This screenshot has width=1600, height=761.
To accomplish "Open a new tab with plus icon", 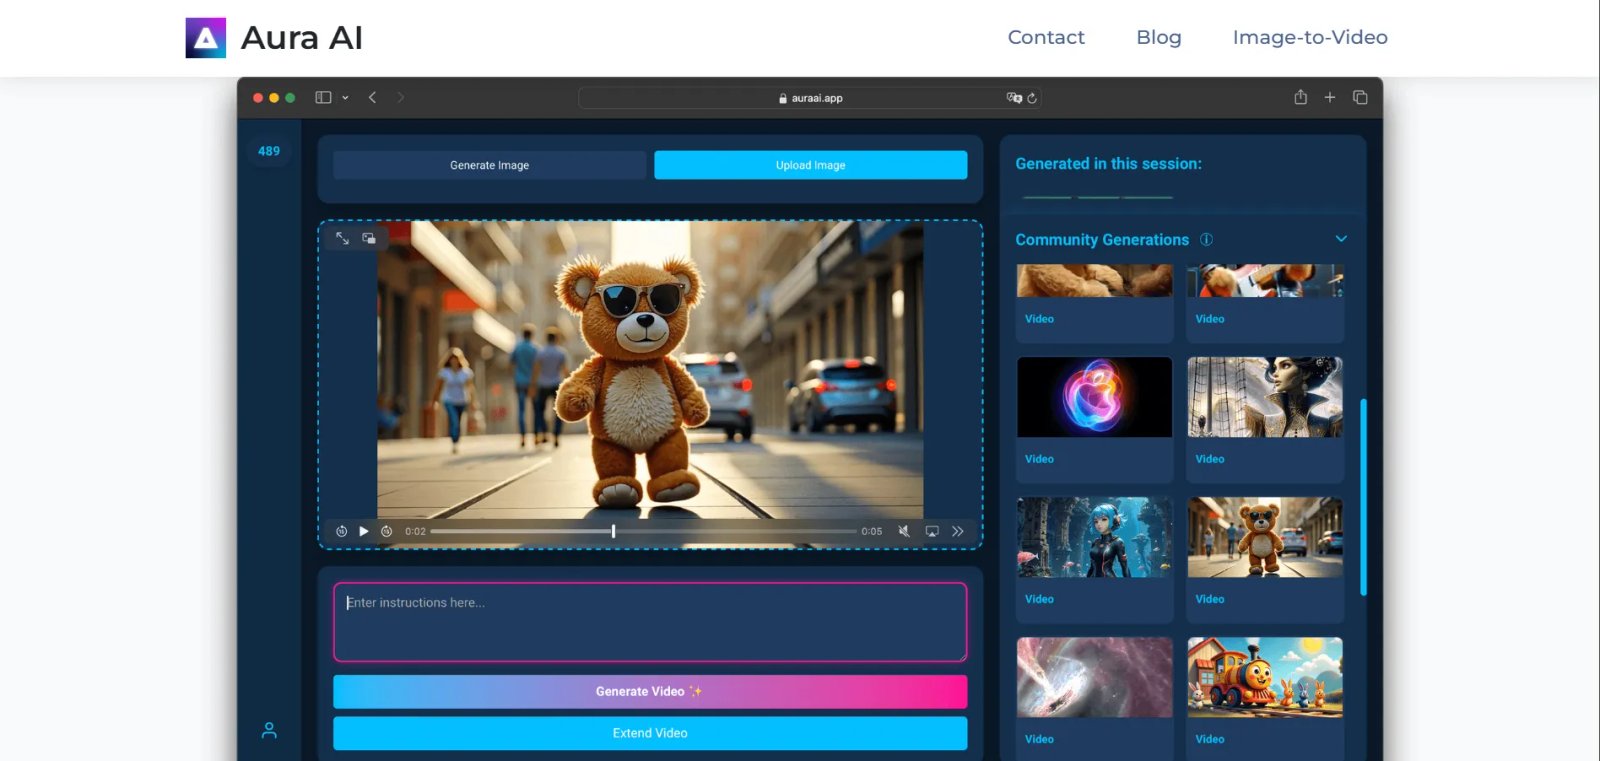I will (1330, 97).
